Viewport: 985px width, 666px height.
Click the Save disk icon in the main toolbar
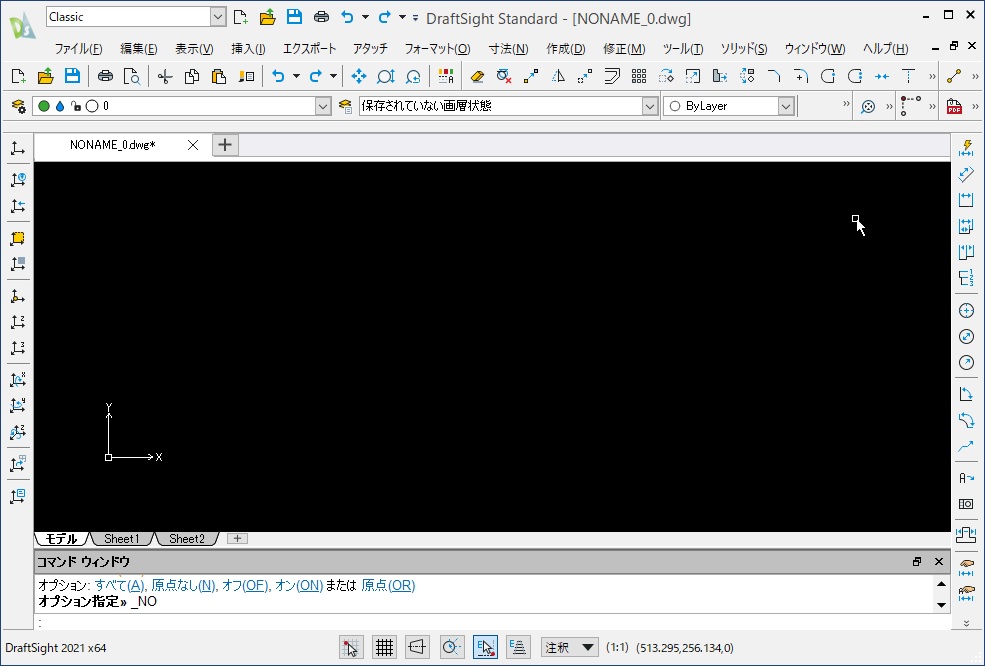click(x=72, y=77)
